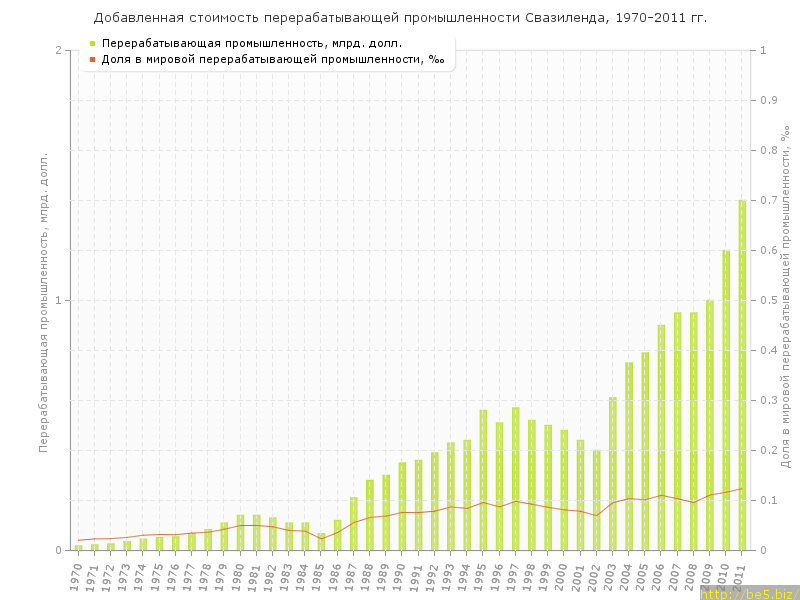Click the 0.7 tick on right axis

tap(769, 200)
